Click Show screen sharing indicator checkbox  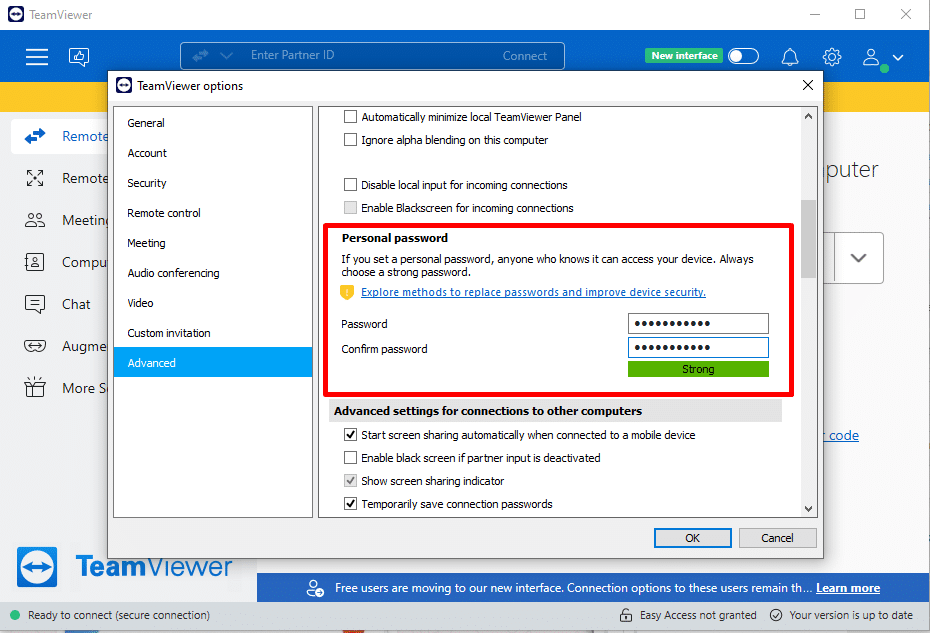351,481
